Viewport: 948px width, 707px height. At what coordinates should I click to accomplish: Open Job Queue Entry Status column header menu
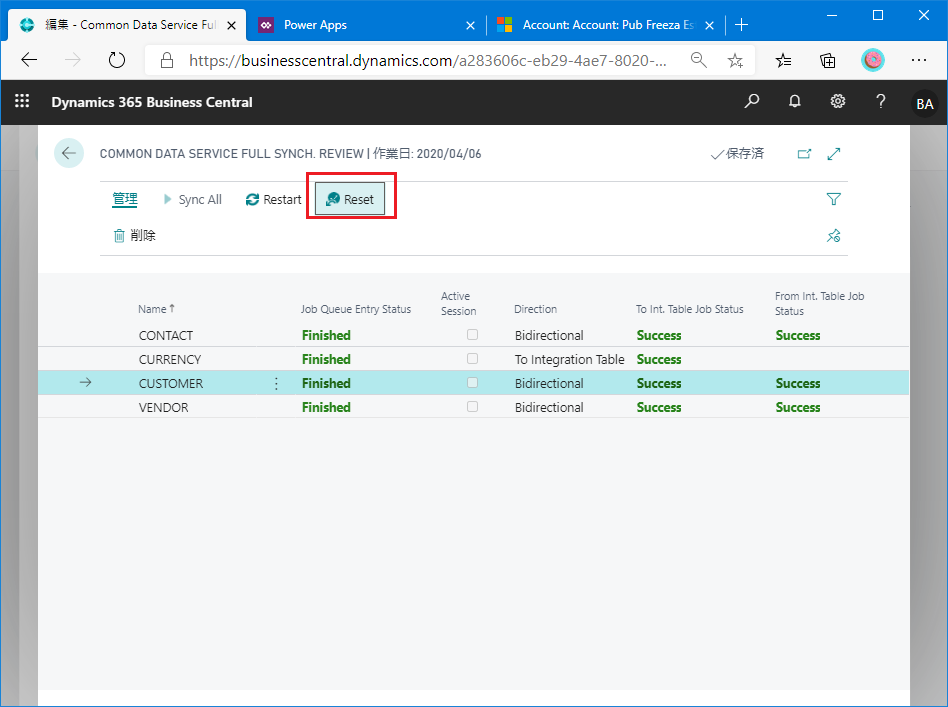356,309
